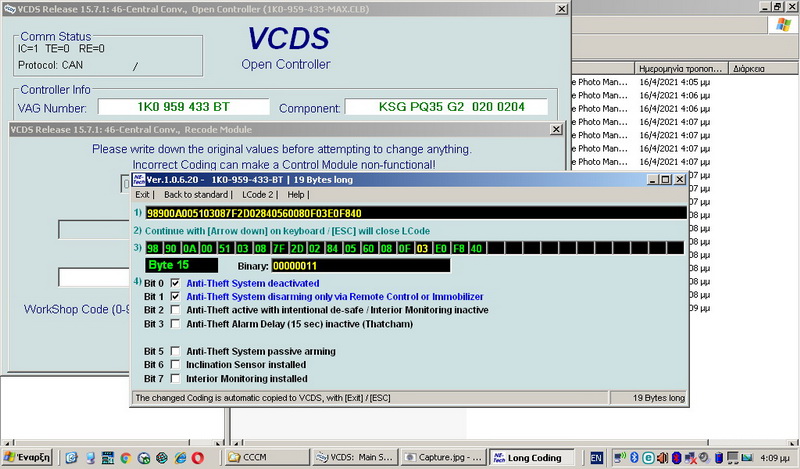Switch to VCDS: Main S... taskbar window
Image resolution: width=800 pixels, height=469 pixels.
[x=355, y=457]
